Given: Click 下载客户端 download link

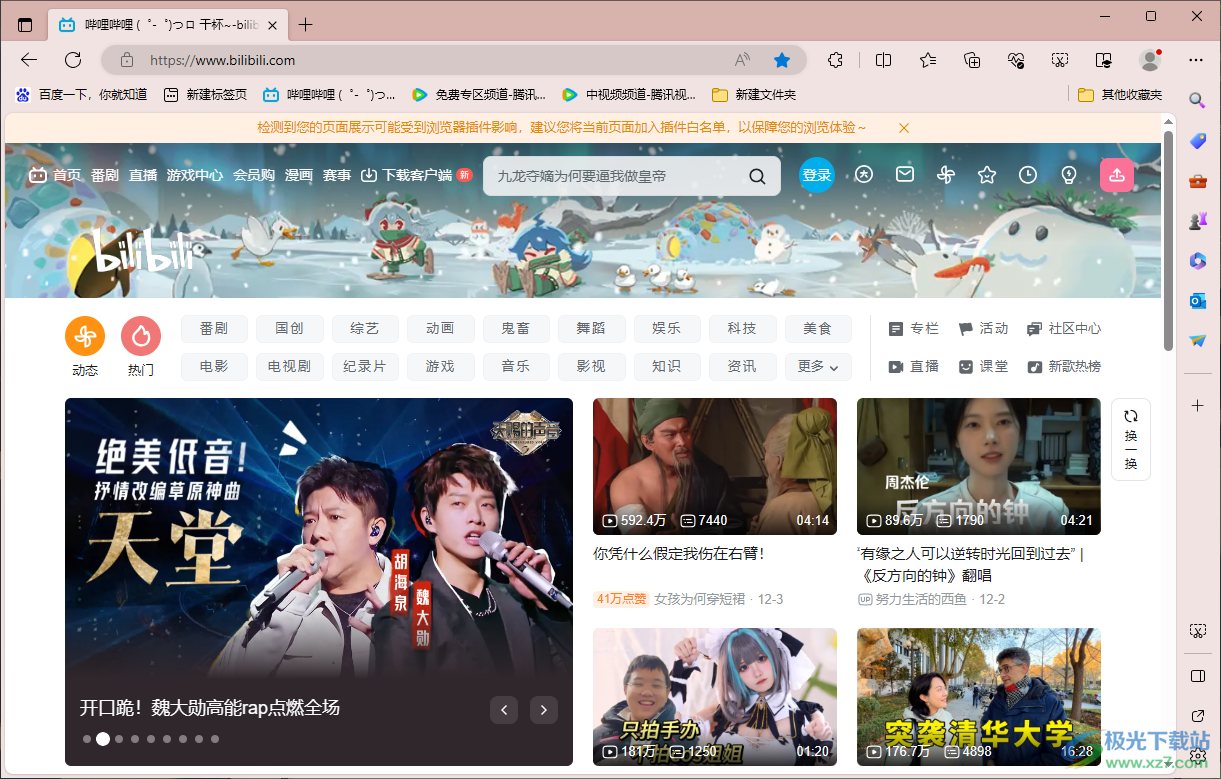Looking at the screenshot, I should pyautogui.click(x=416, y=175).
